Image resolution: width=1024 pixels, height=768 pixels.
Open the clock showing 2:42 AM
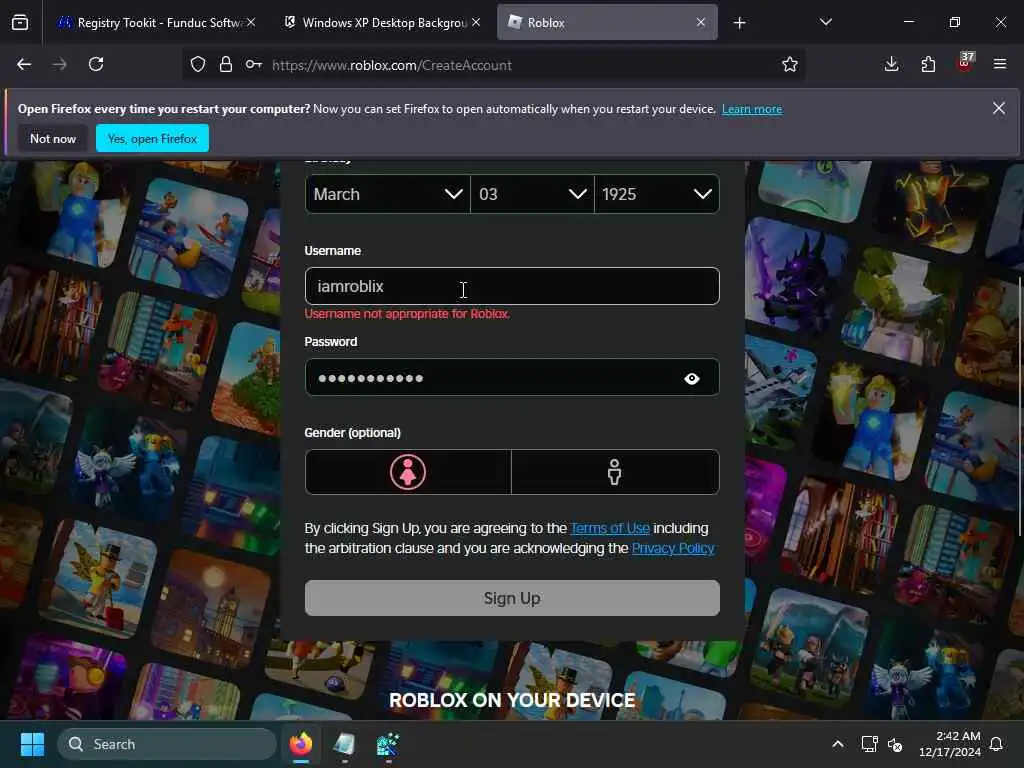pos(950,744)
